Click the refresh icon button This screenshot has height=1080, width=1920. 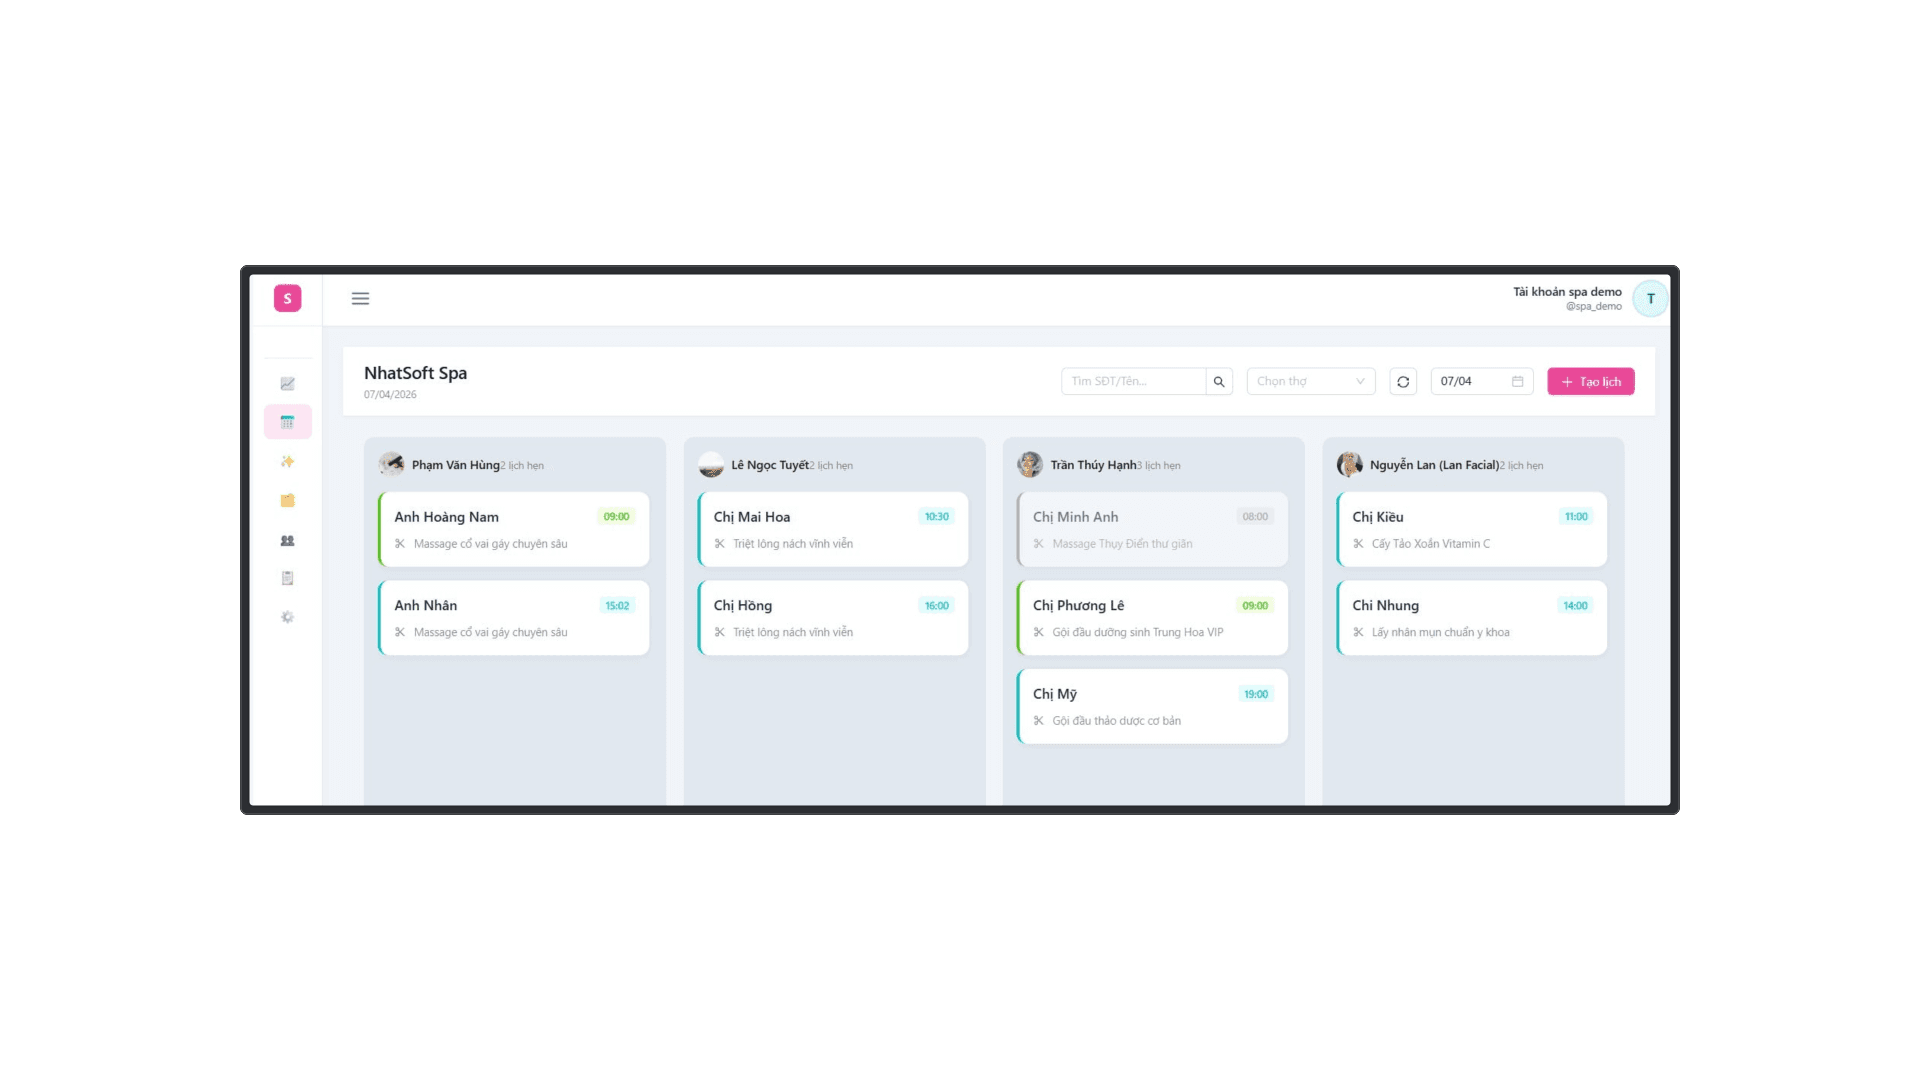1402,382
